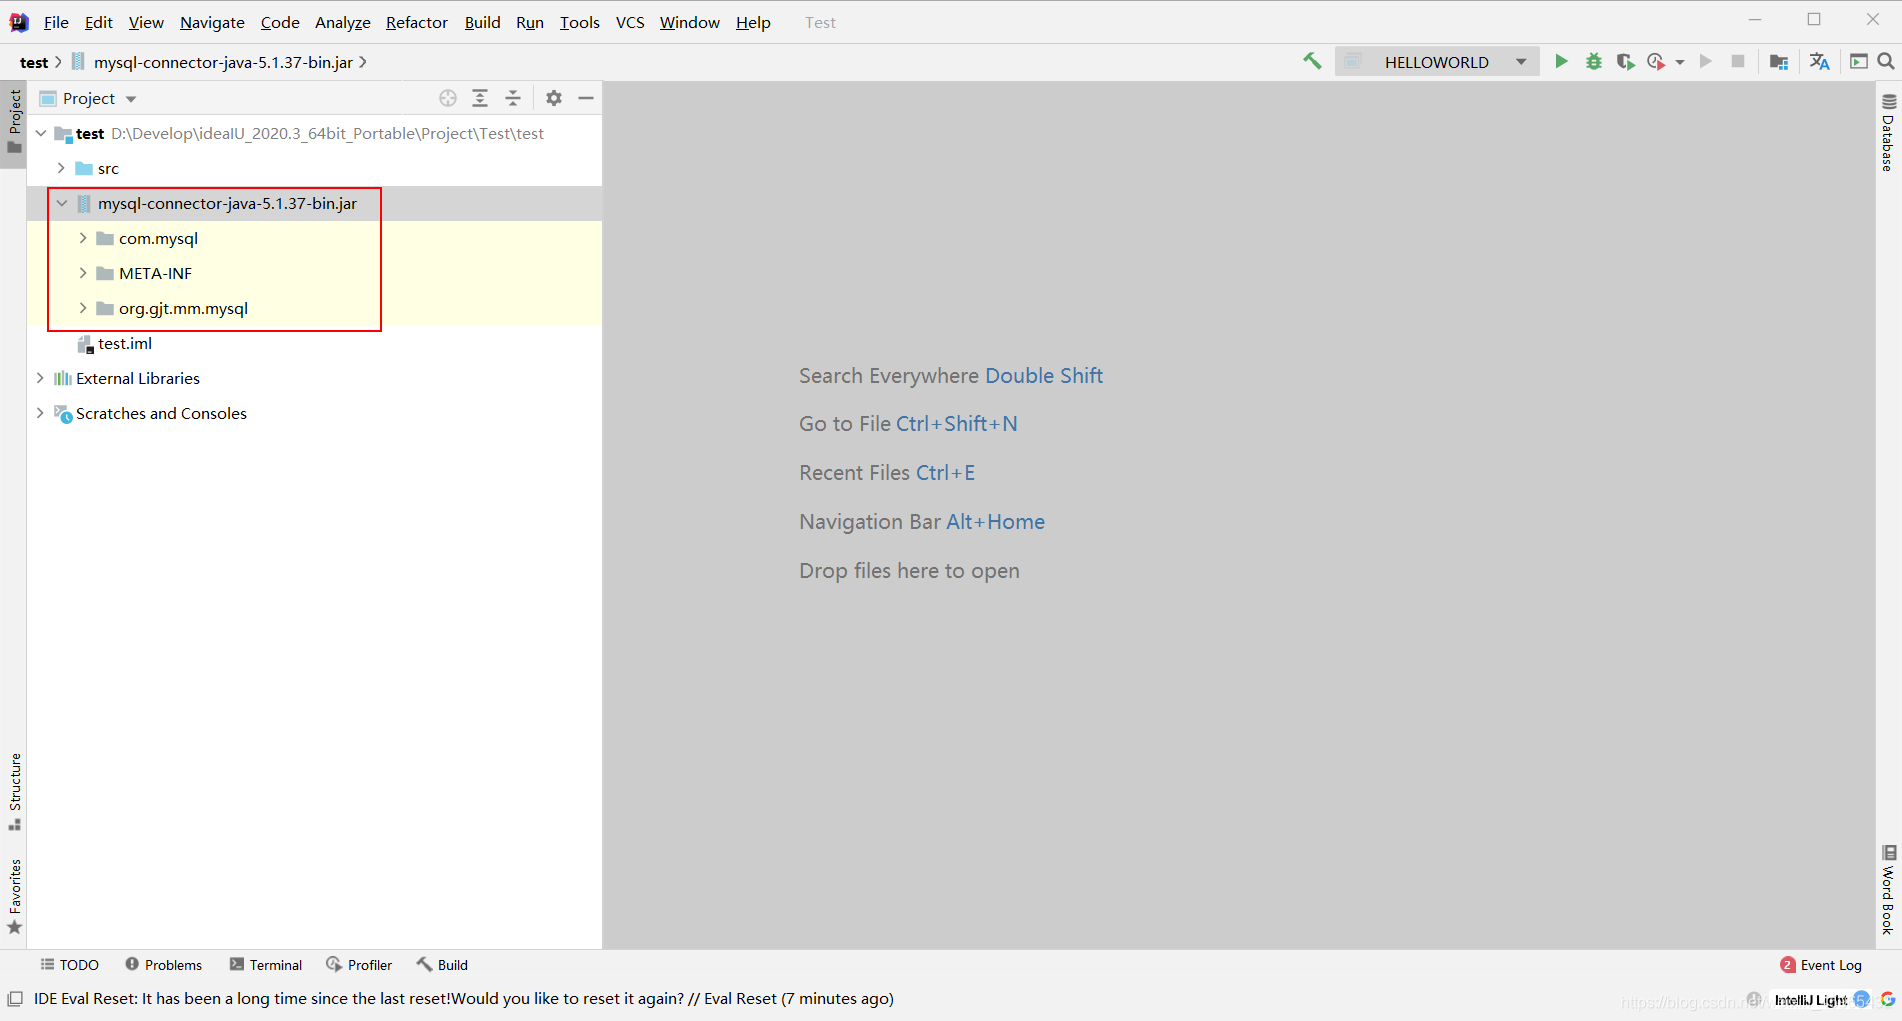The image size is (1902, 1021).
Task: Select the src folder row
Action: point(315,168)
